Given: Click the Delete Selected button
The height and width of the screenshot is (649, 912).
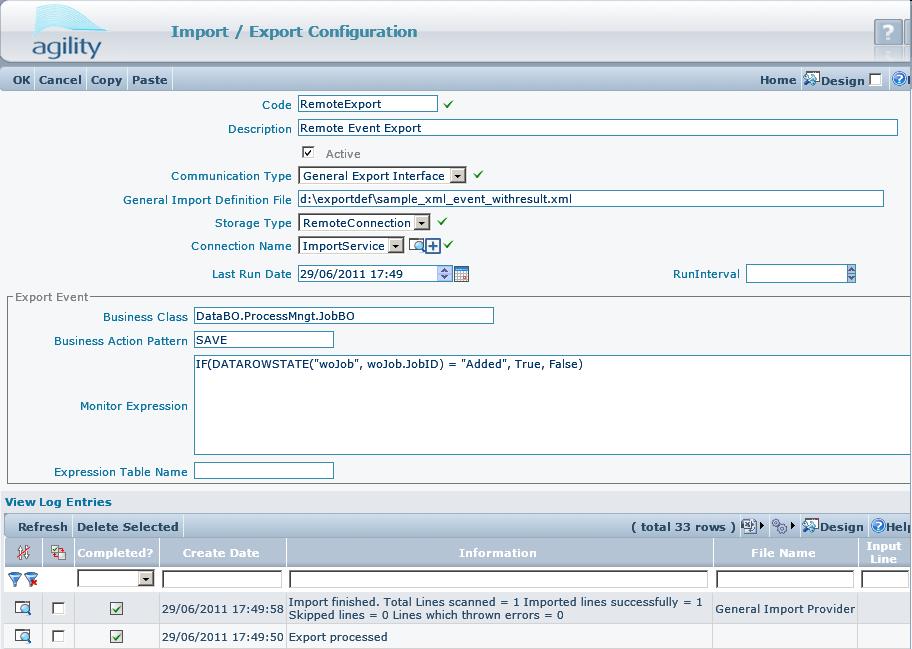Looking at the screenshot, I should (x=127, y=527).
